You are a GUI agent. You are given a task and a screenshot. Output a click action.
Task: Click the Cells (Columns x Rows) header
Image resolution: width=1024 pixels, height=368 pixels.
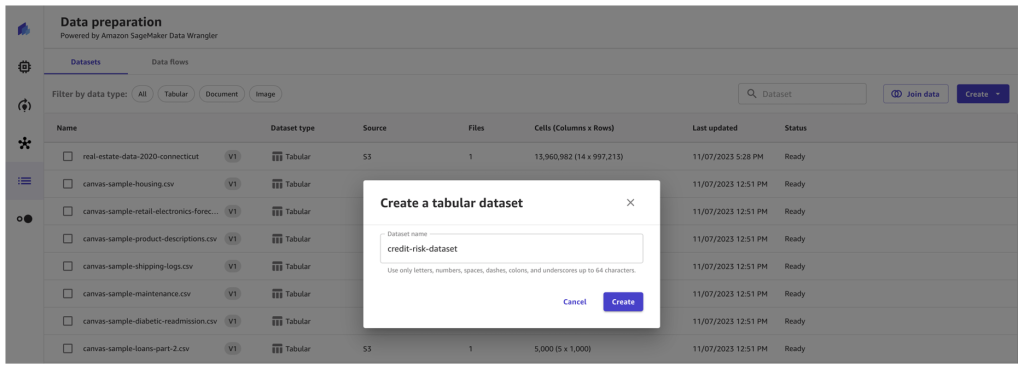574,128
